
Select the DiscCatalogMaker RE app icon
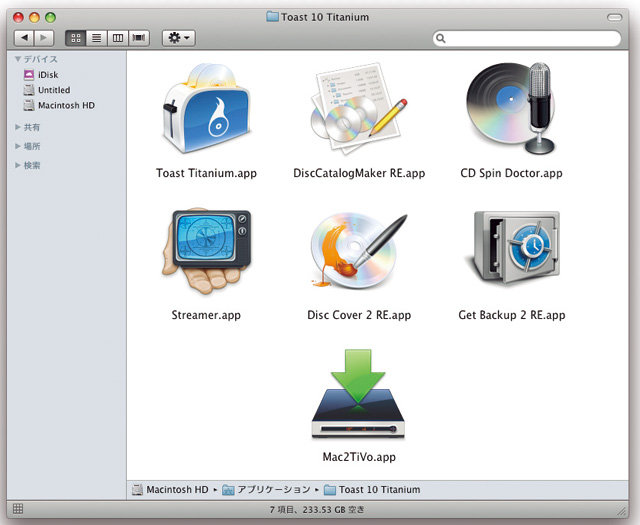(x=359, y=109)
